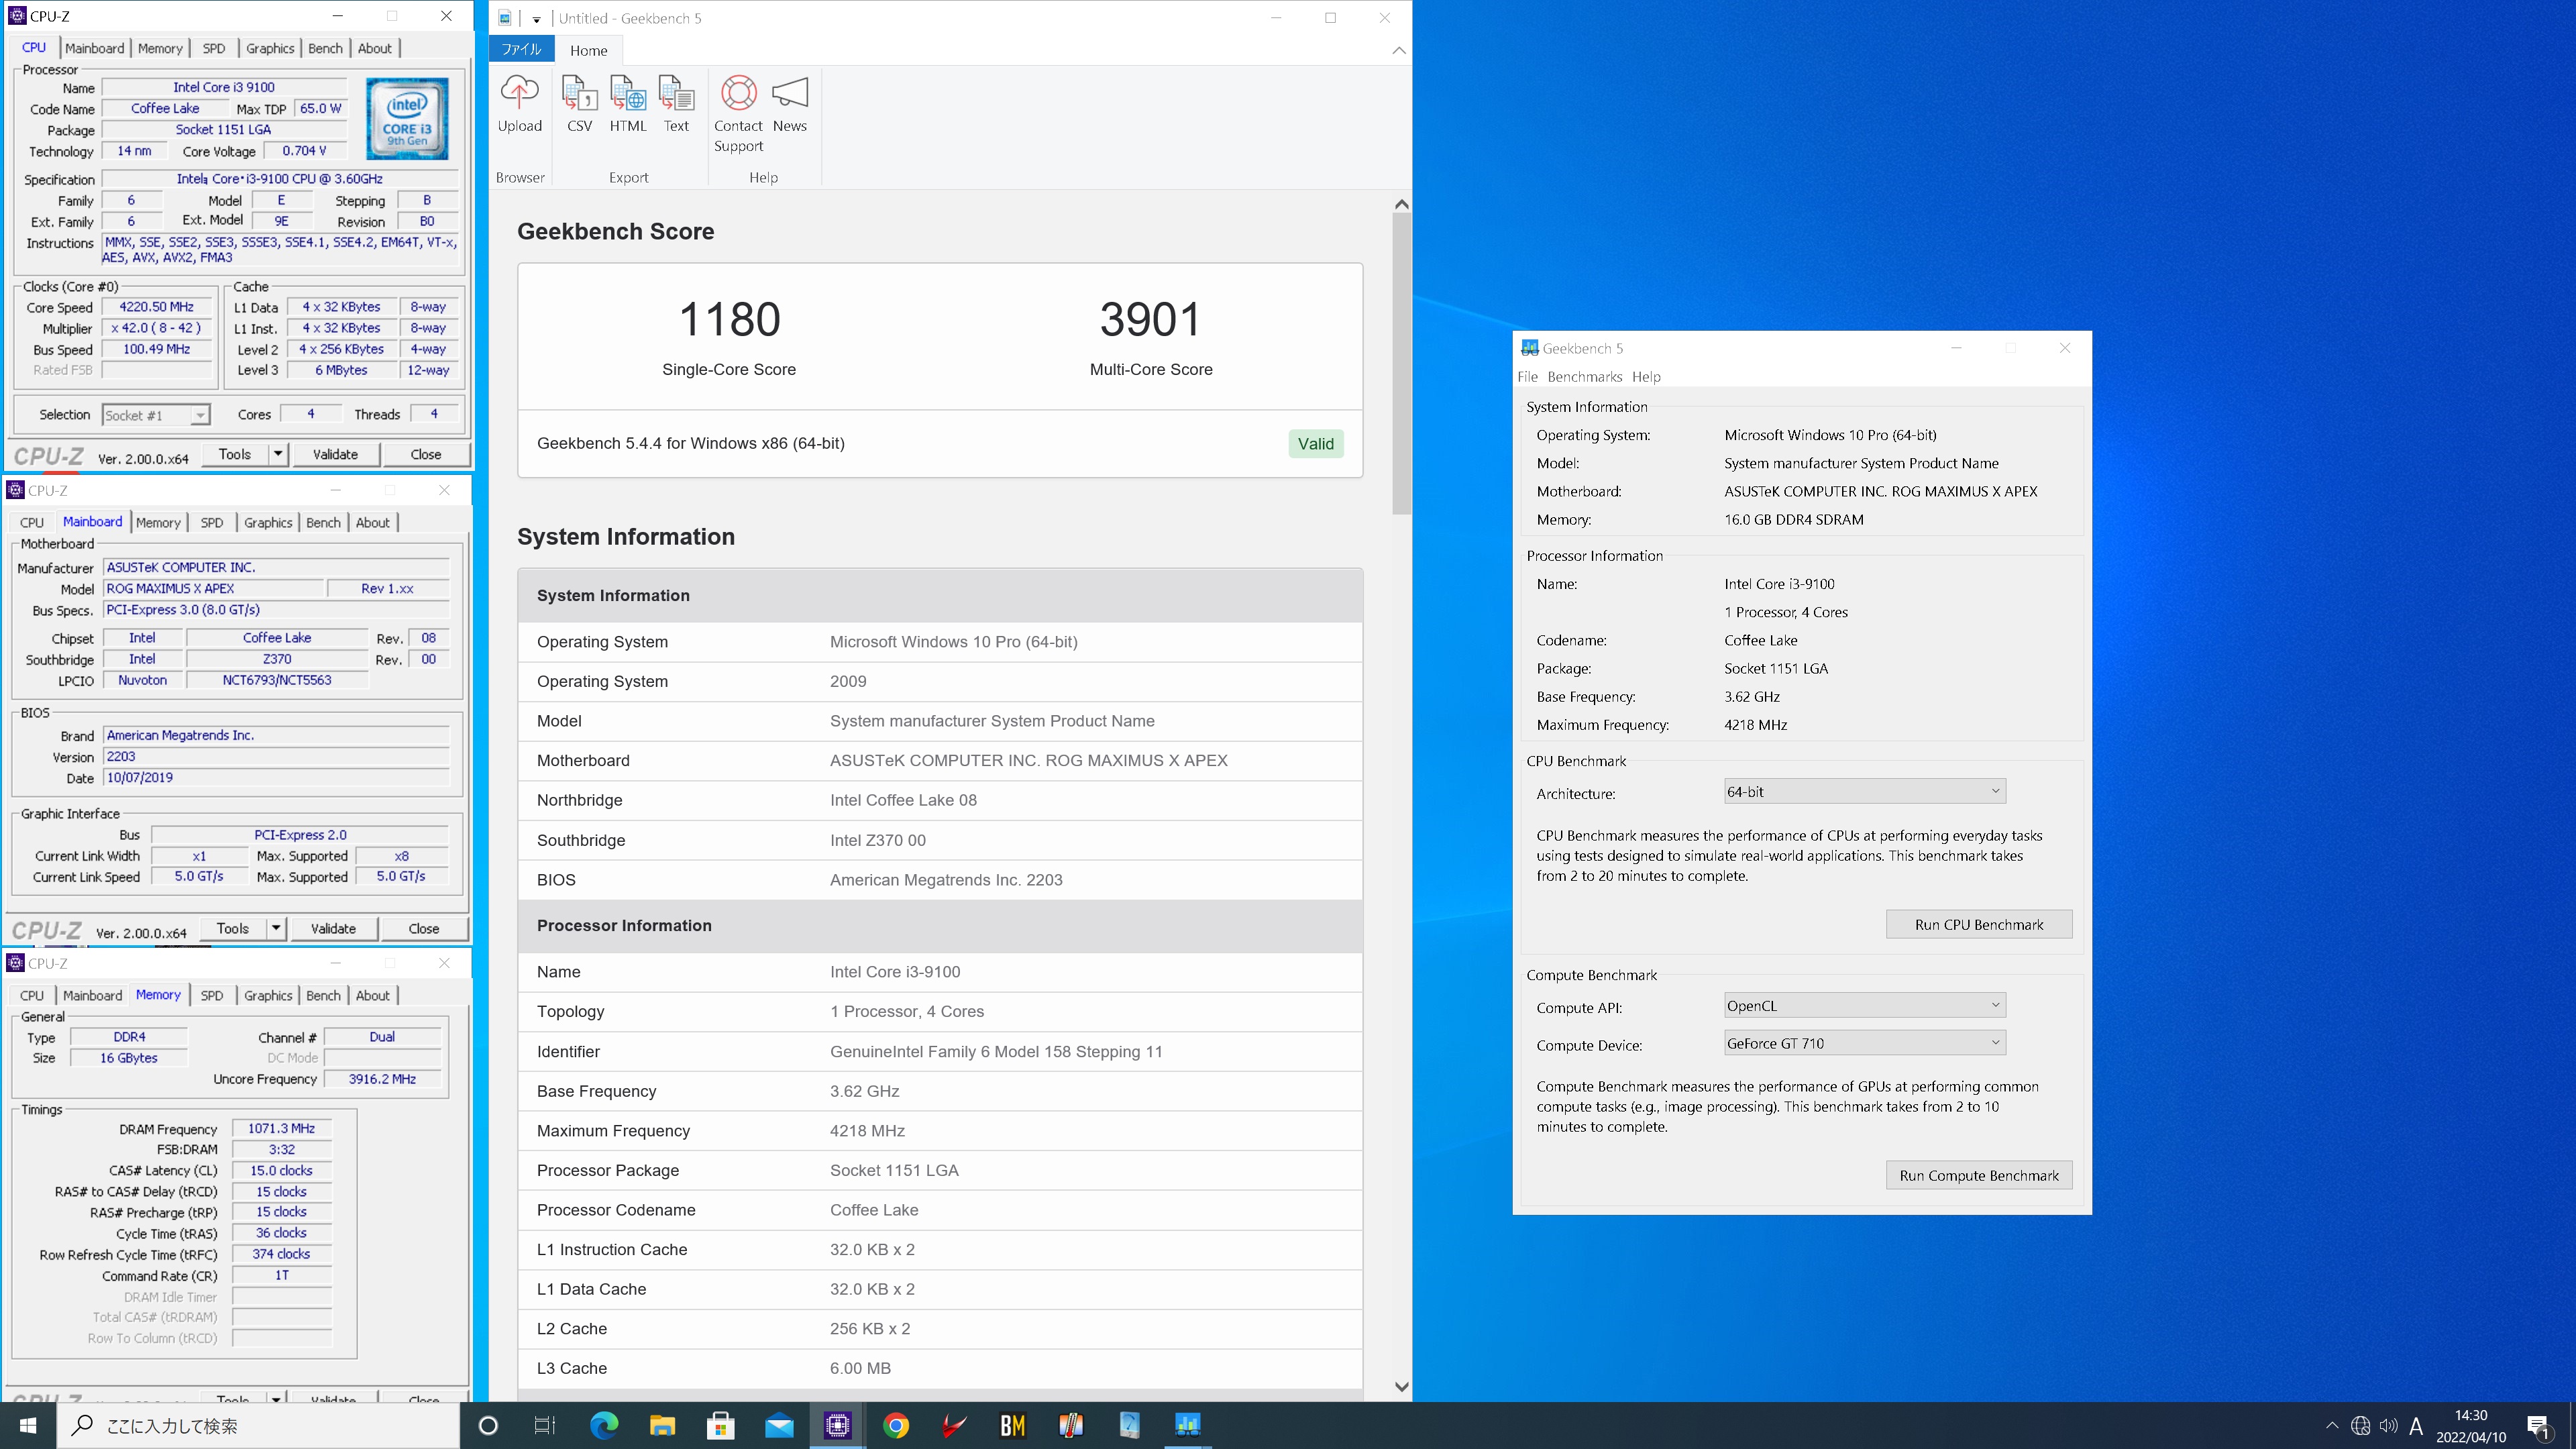
Task: Collapse the Geekbench ribbon with the chevron
Action: (1398, 50)
